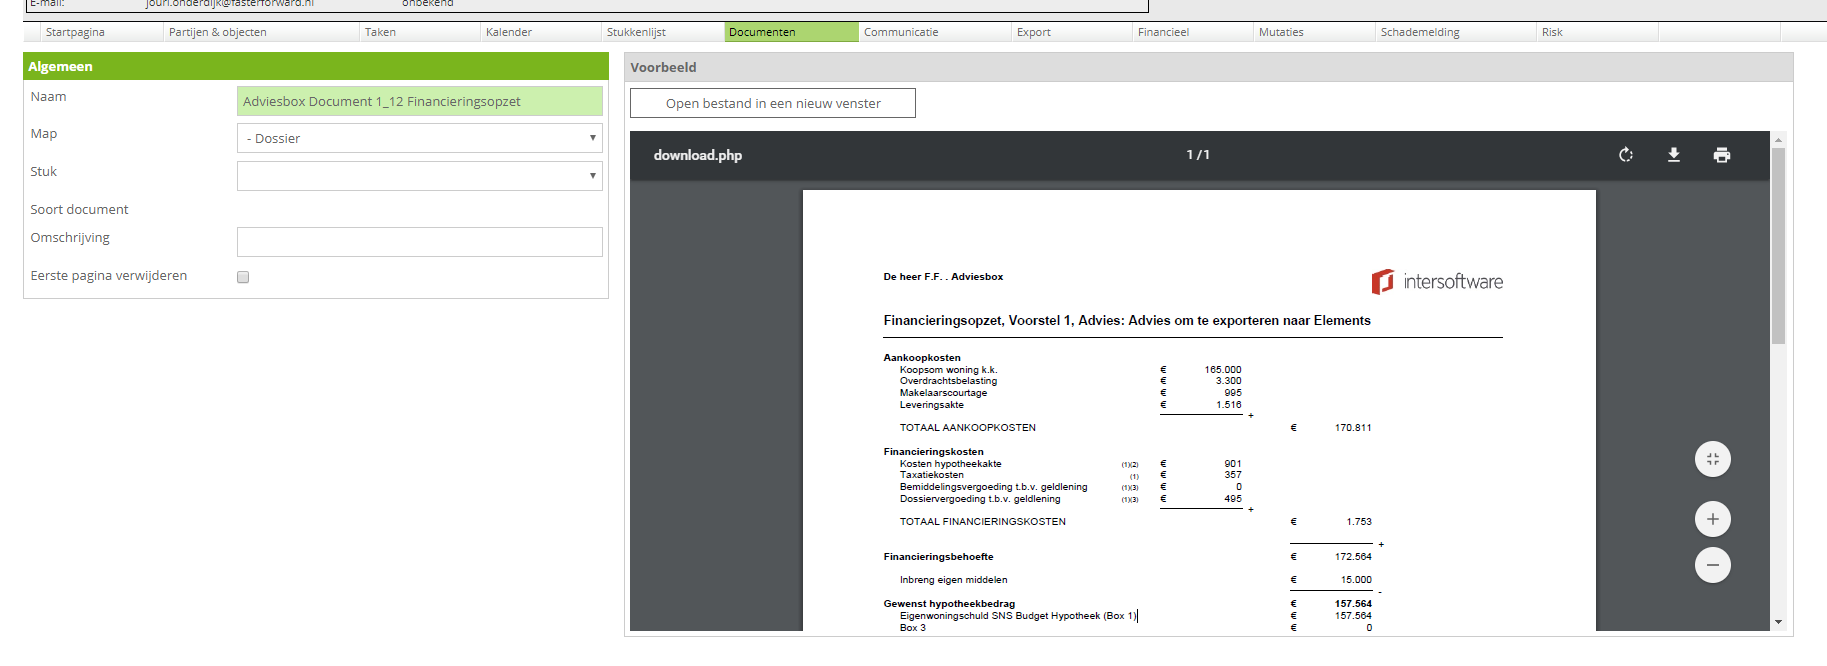This screenshot has height=666, width=1827.
Task: Zoom in on the PDF preview
Action: click(1713, 519)
